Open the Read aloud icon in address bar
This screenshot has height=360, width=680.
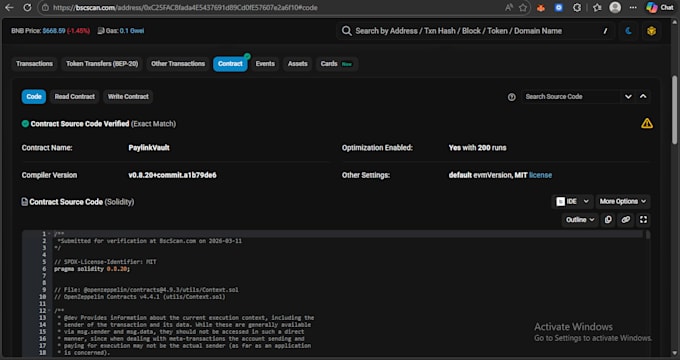509,7
